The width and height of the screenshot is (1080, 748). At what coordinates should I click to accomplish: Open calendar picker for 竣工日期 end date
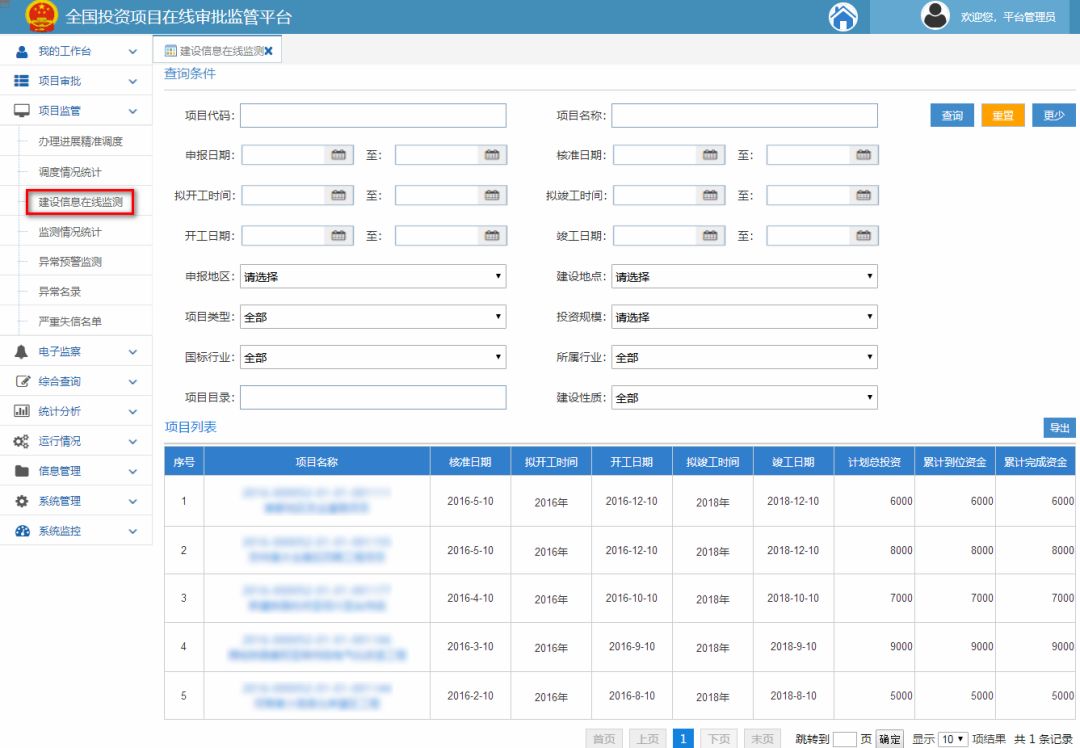[x=863, y=236]
